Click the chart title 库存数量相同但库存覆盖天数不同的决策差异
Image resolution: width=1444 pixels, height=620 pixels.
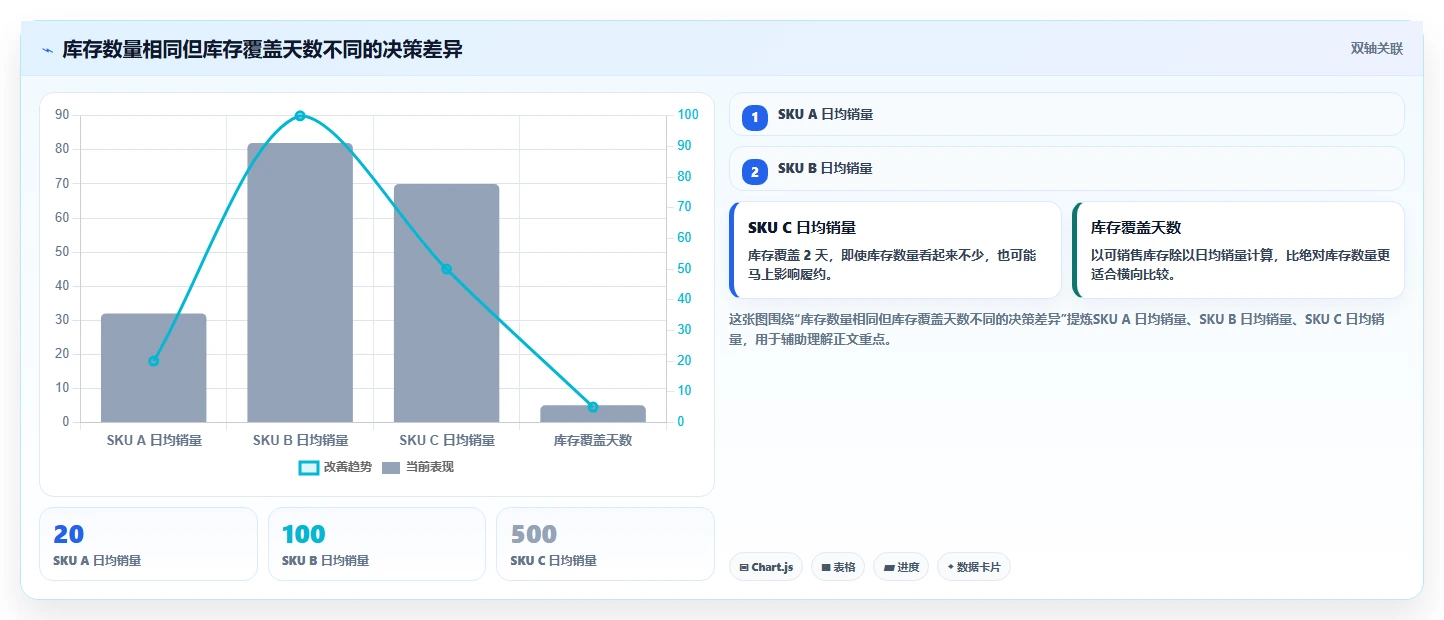(262, 50)
